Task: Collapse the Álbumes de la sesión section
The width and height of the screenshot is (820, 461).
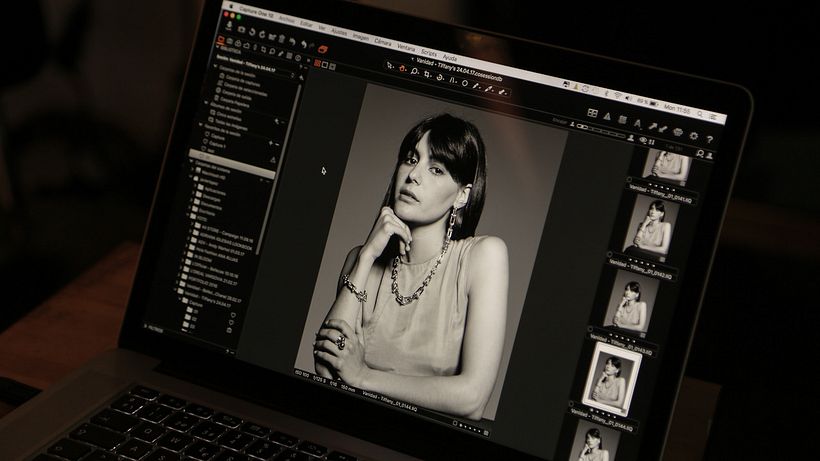Action: pos(206,102)
